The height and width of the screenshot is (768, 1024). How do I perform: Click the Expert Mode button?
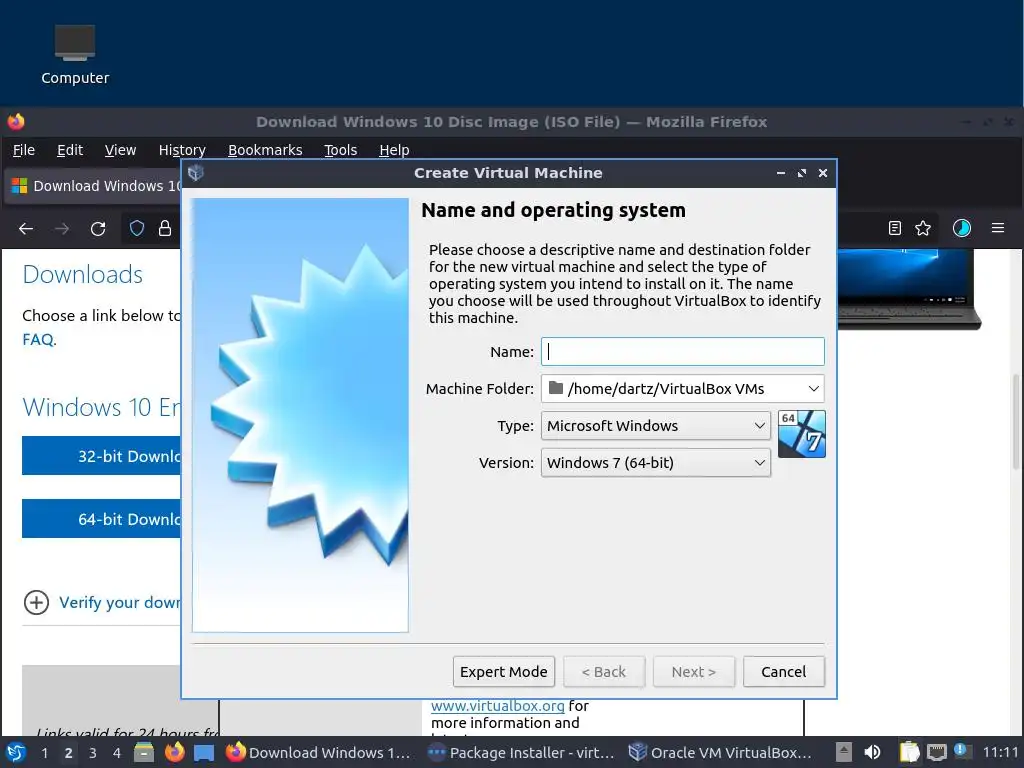click(x=504, y=671)
